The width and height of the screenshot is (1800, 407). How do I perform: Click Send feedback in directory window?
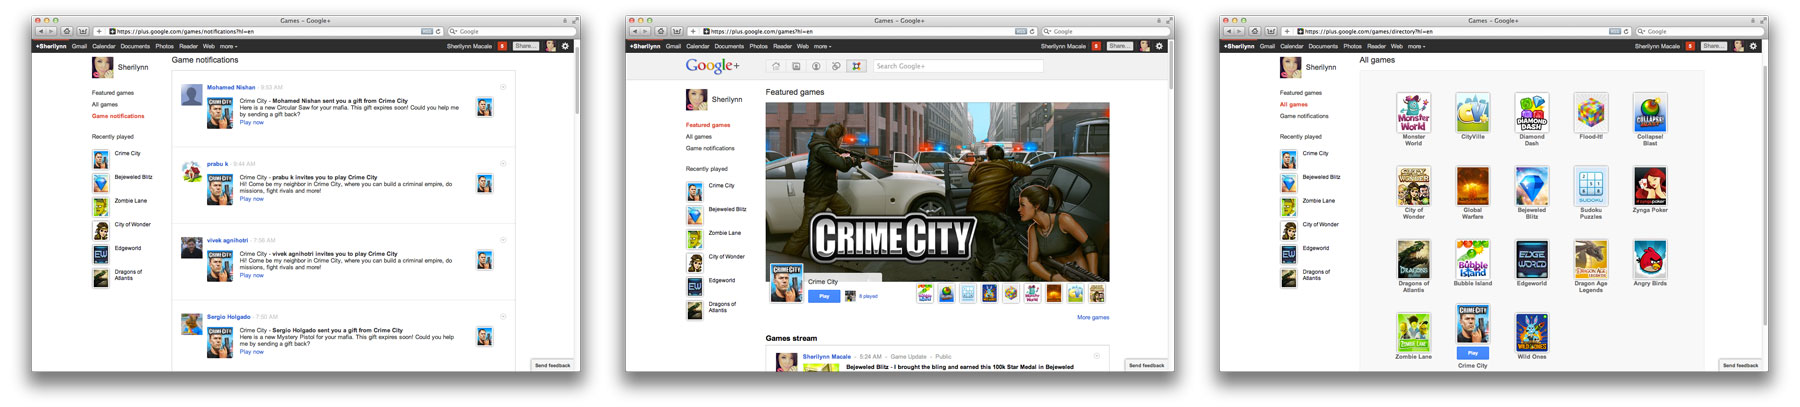click(x=1741, y=365)
